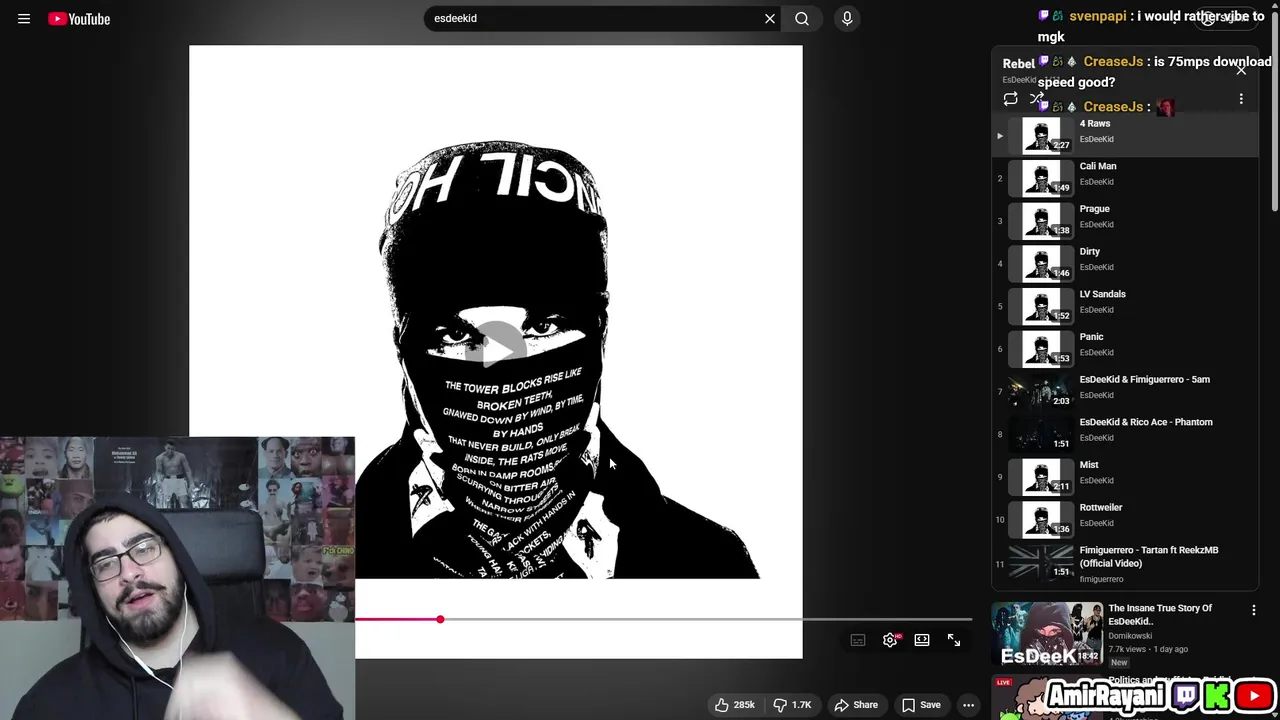Play 'Rottweiler' from the playlist
Viewport: 1280px width, 720px height.
[1125, 519]
